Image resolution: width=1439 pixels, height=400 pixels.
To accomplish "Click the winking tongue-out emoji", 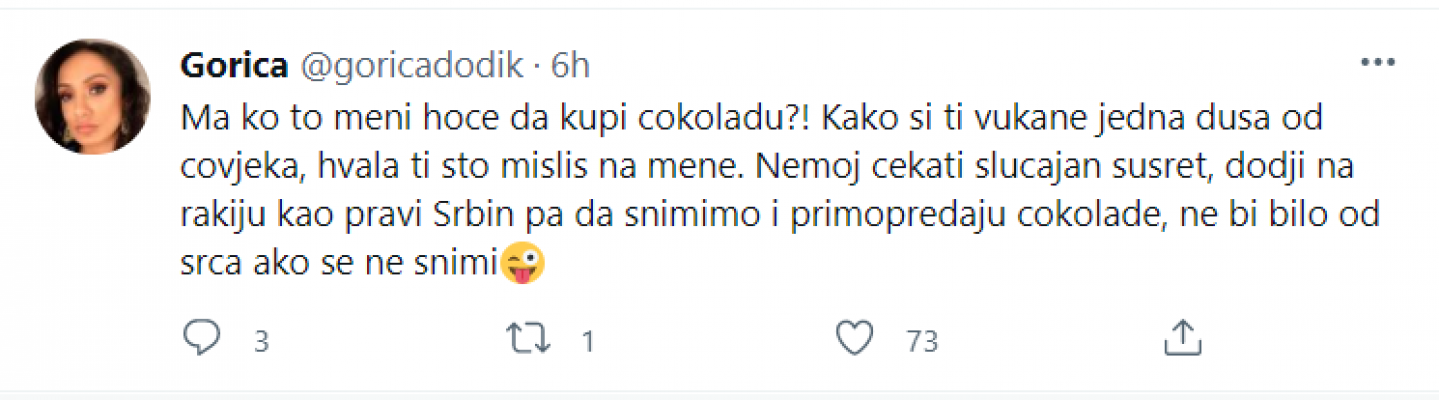I will click(524, 264).
